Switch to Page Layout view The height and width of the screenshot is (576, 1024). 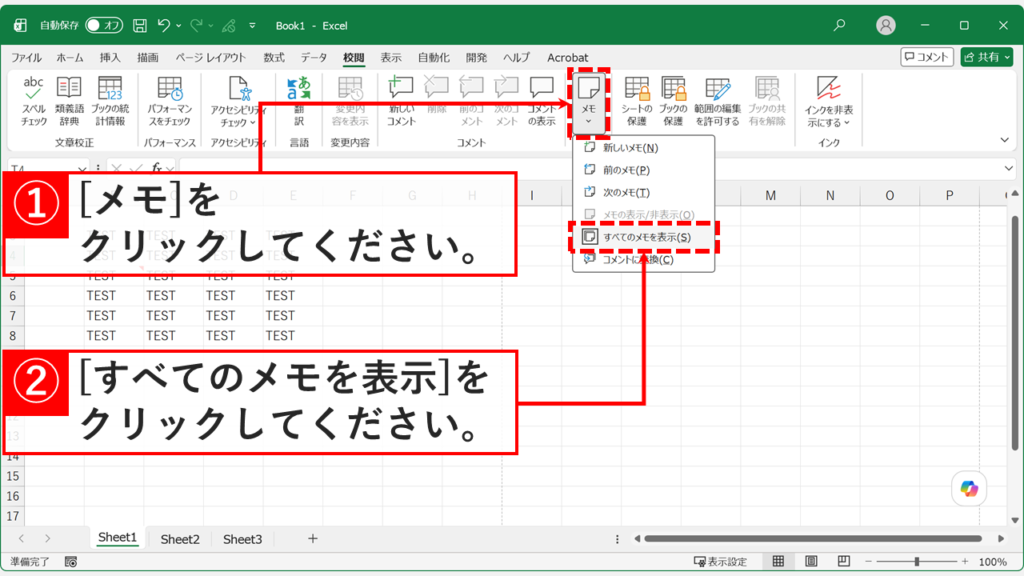tap(811, 562)
